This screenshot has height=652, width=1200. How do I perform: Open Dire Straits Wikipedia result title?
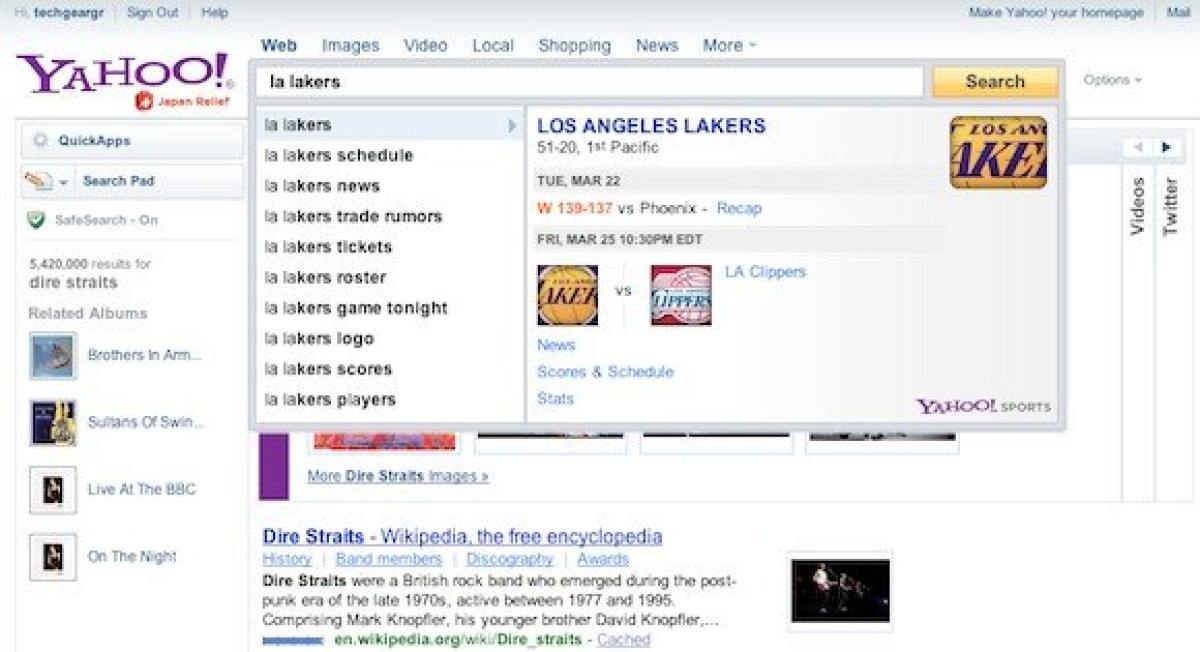coord(462,537)
